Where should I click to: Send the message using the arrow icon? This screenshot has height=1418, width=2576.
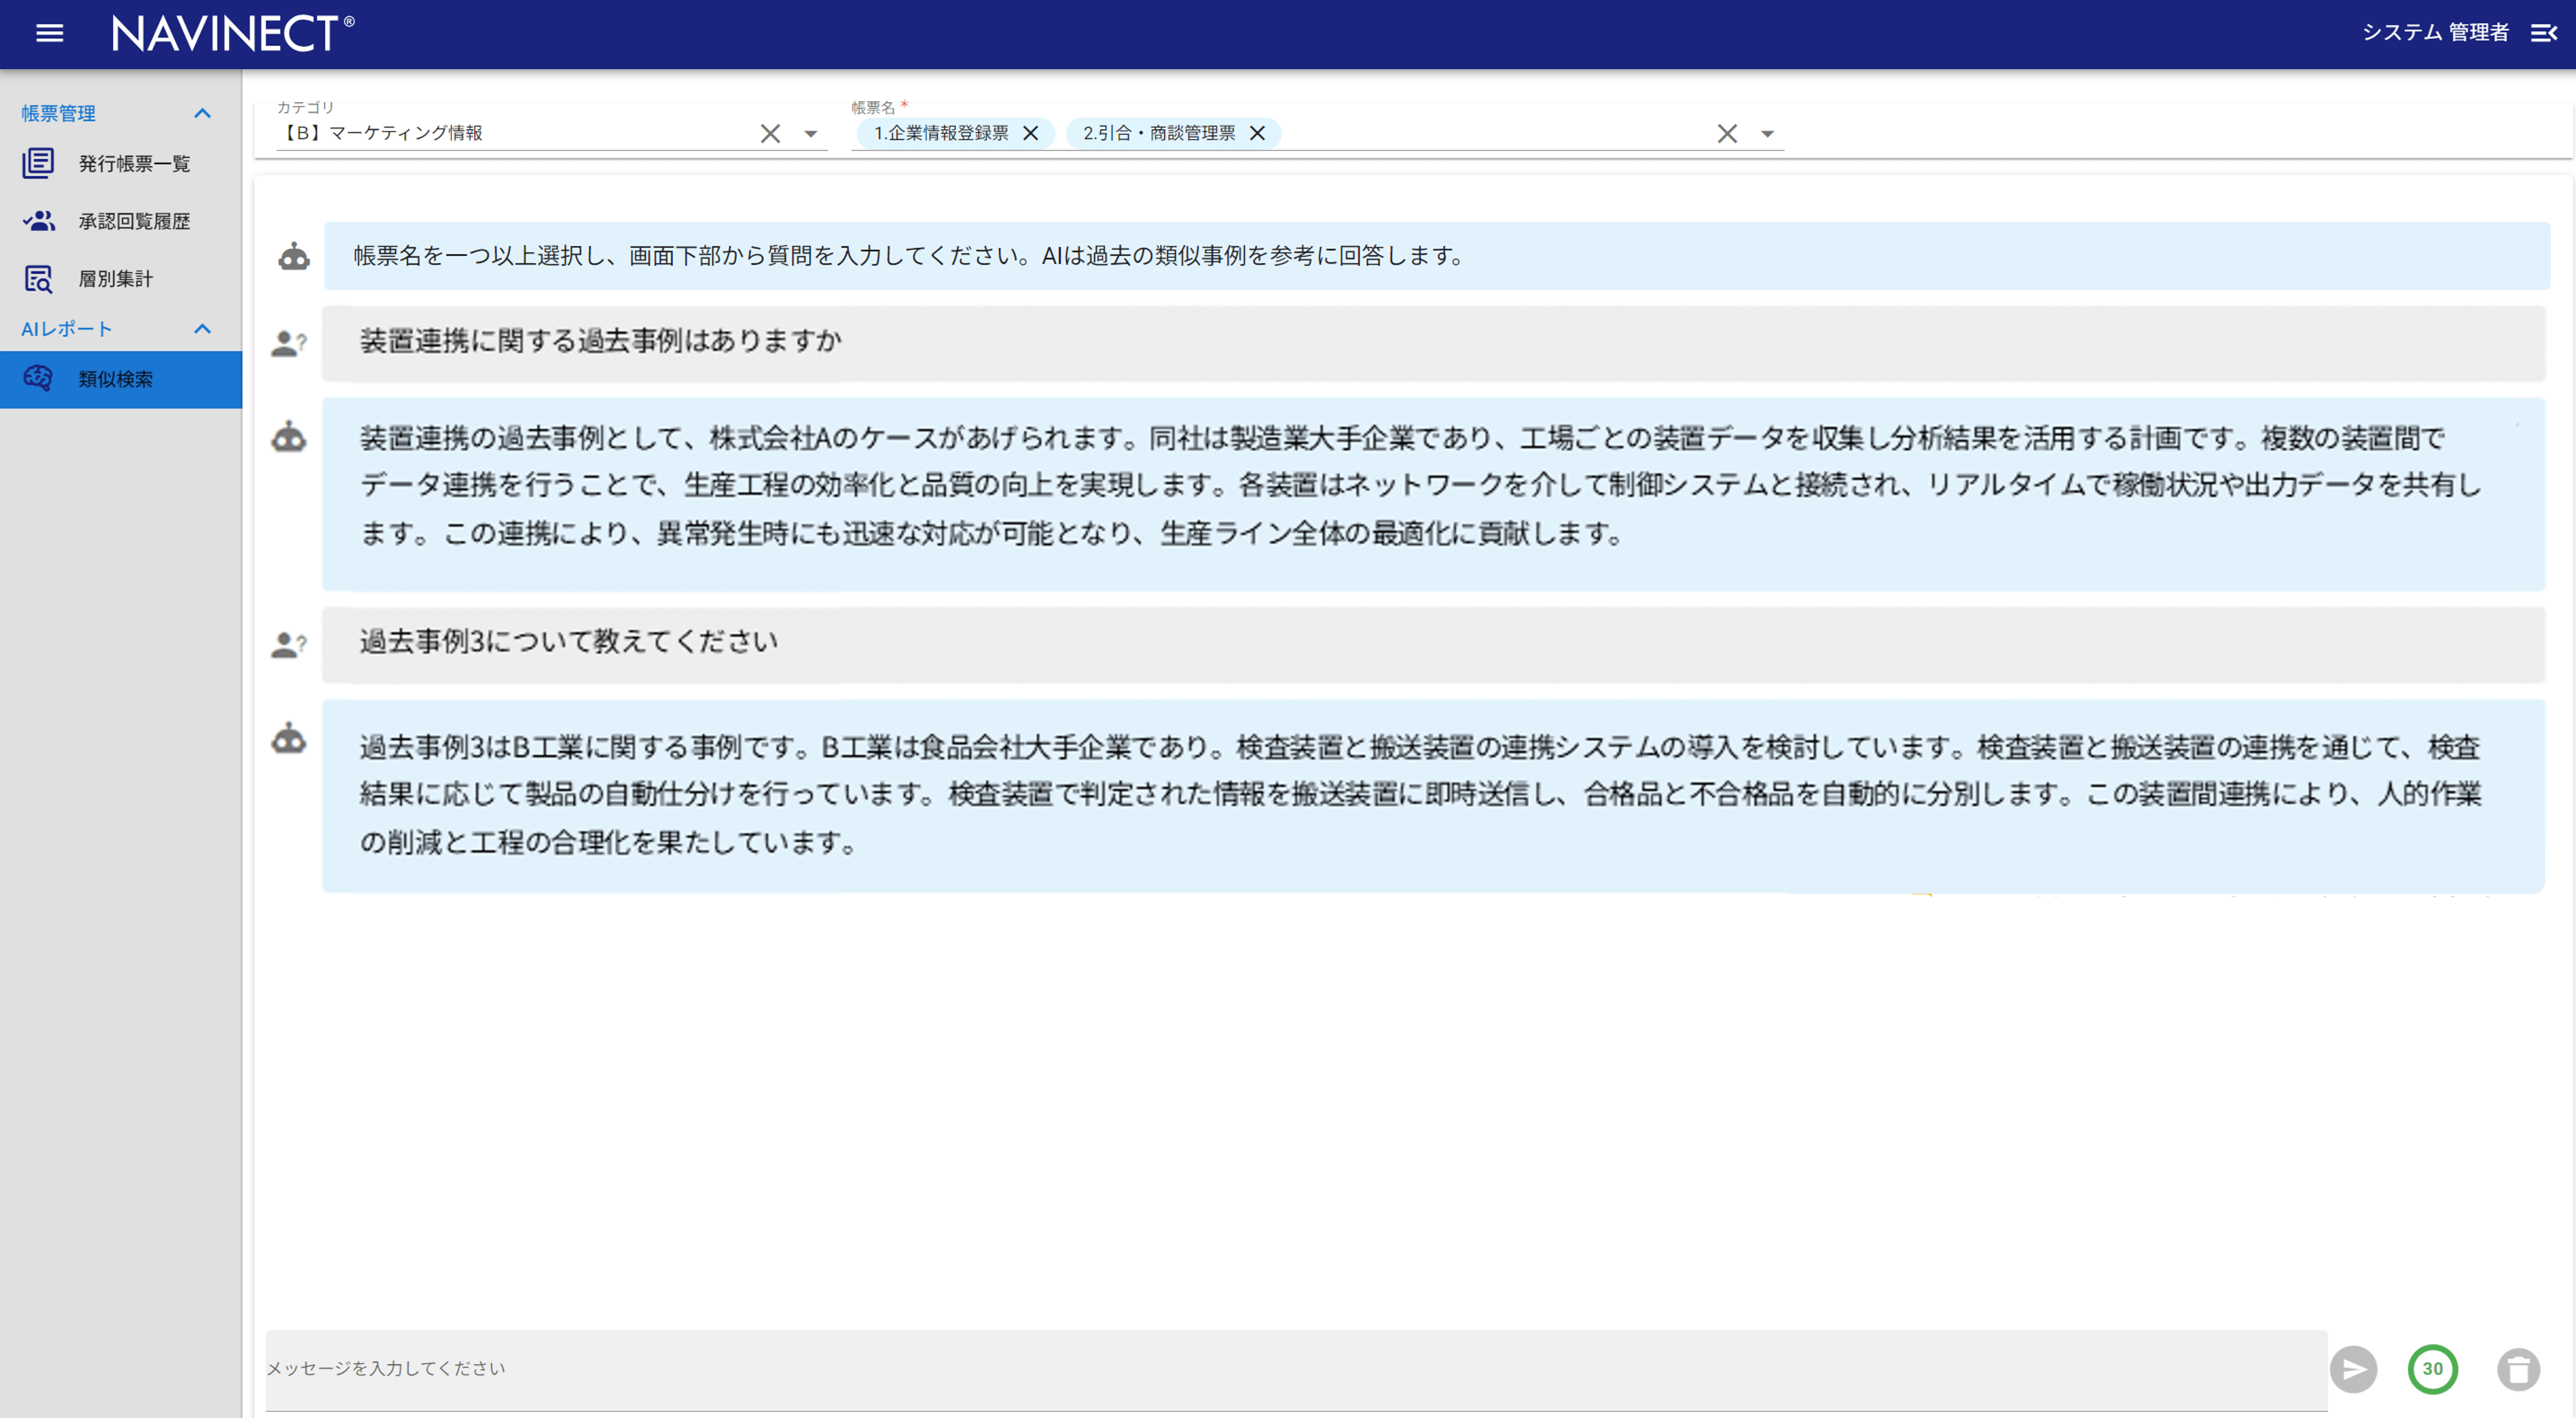(x=2356, y=1370)
